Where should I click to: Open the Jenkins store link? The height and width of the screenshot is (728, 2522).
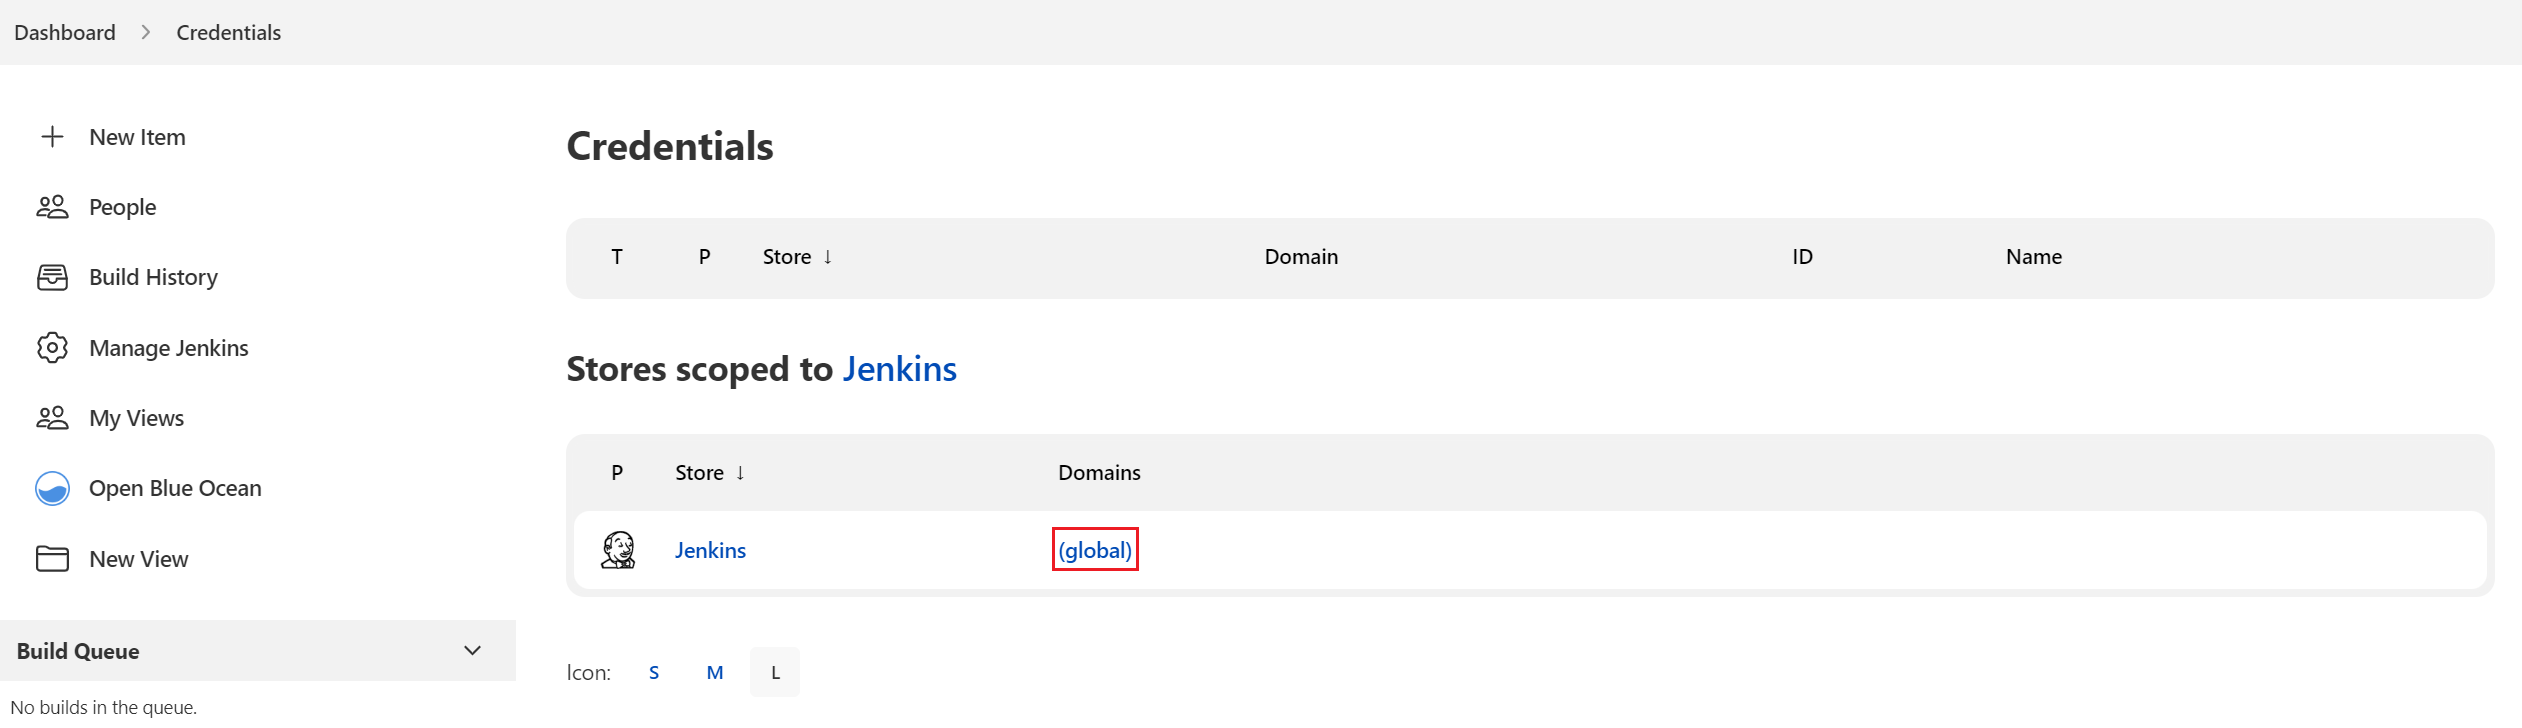pyautogui.click(x=710, y=550)
